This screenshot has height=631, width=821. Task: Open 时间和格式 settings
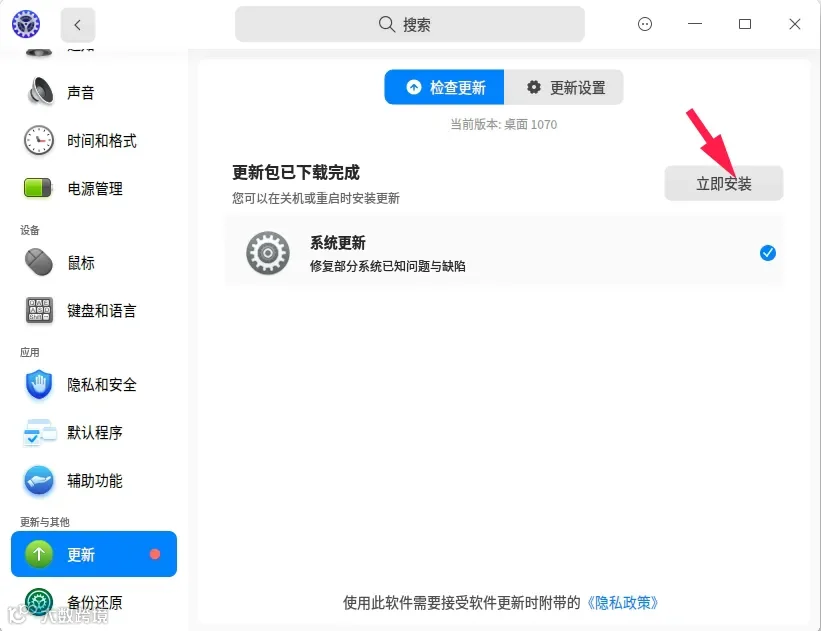point(94,140)
